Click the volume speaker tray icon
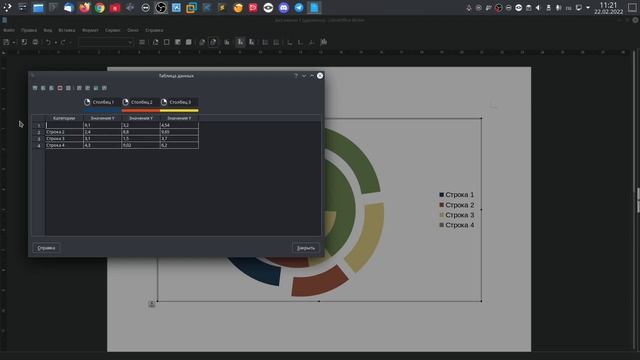Viewport: 640px width, 360px height. (x=538, y=8)
